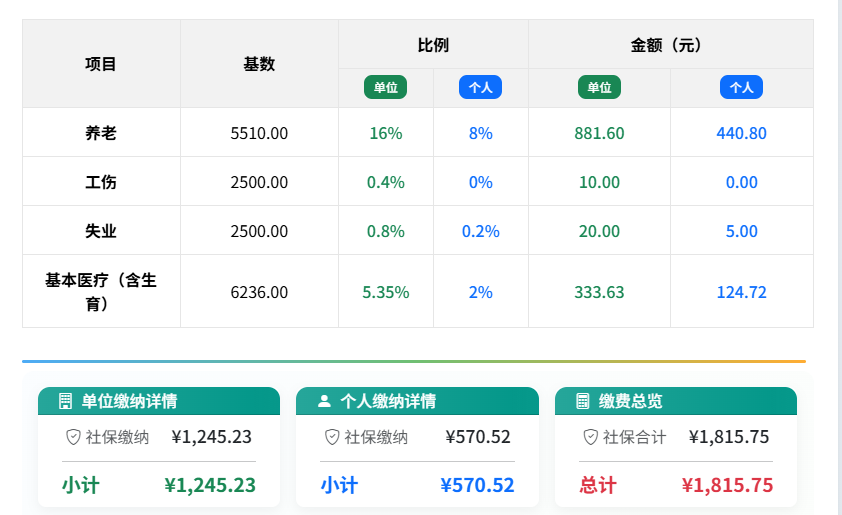Select the gray ¥1,245.23 社保缴纳 value
This screenshot has height=515, width=842.
(212, 437)
